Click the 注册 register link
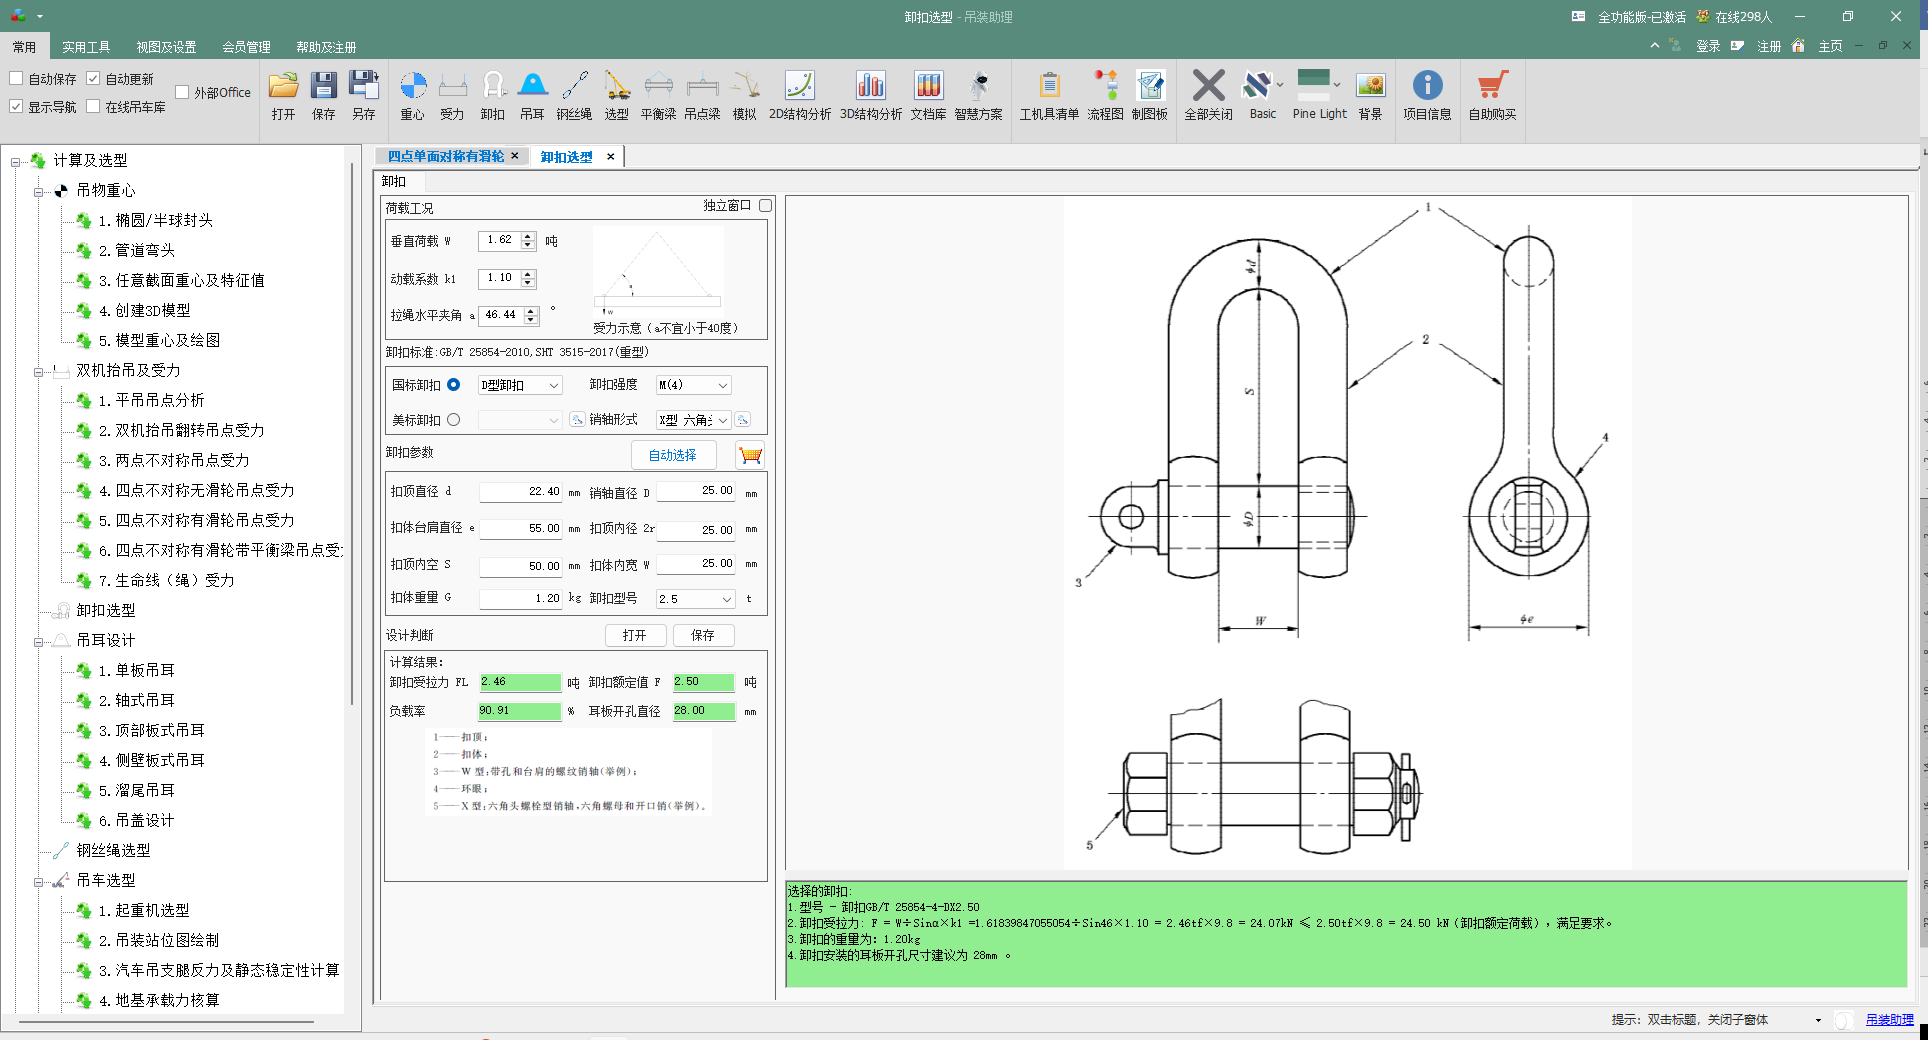 (1769, 46)
